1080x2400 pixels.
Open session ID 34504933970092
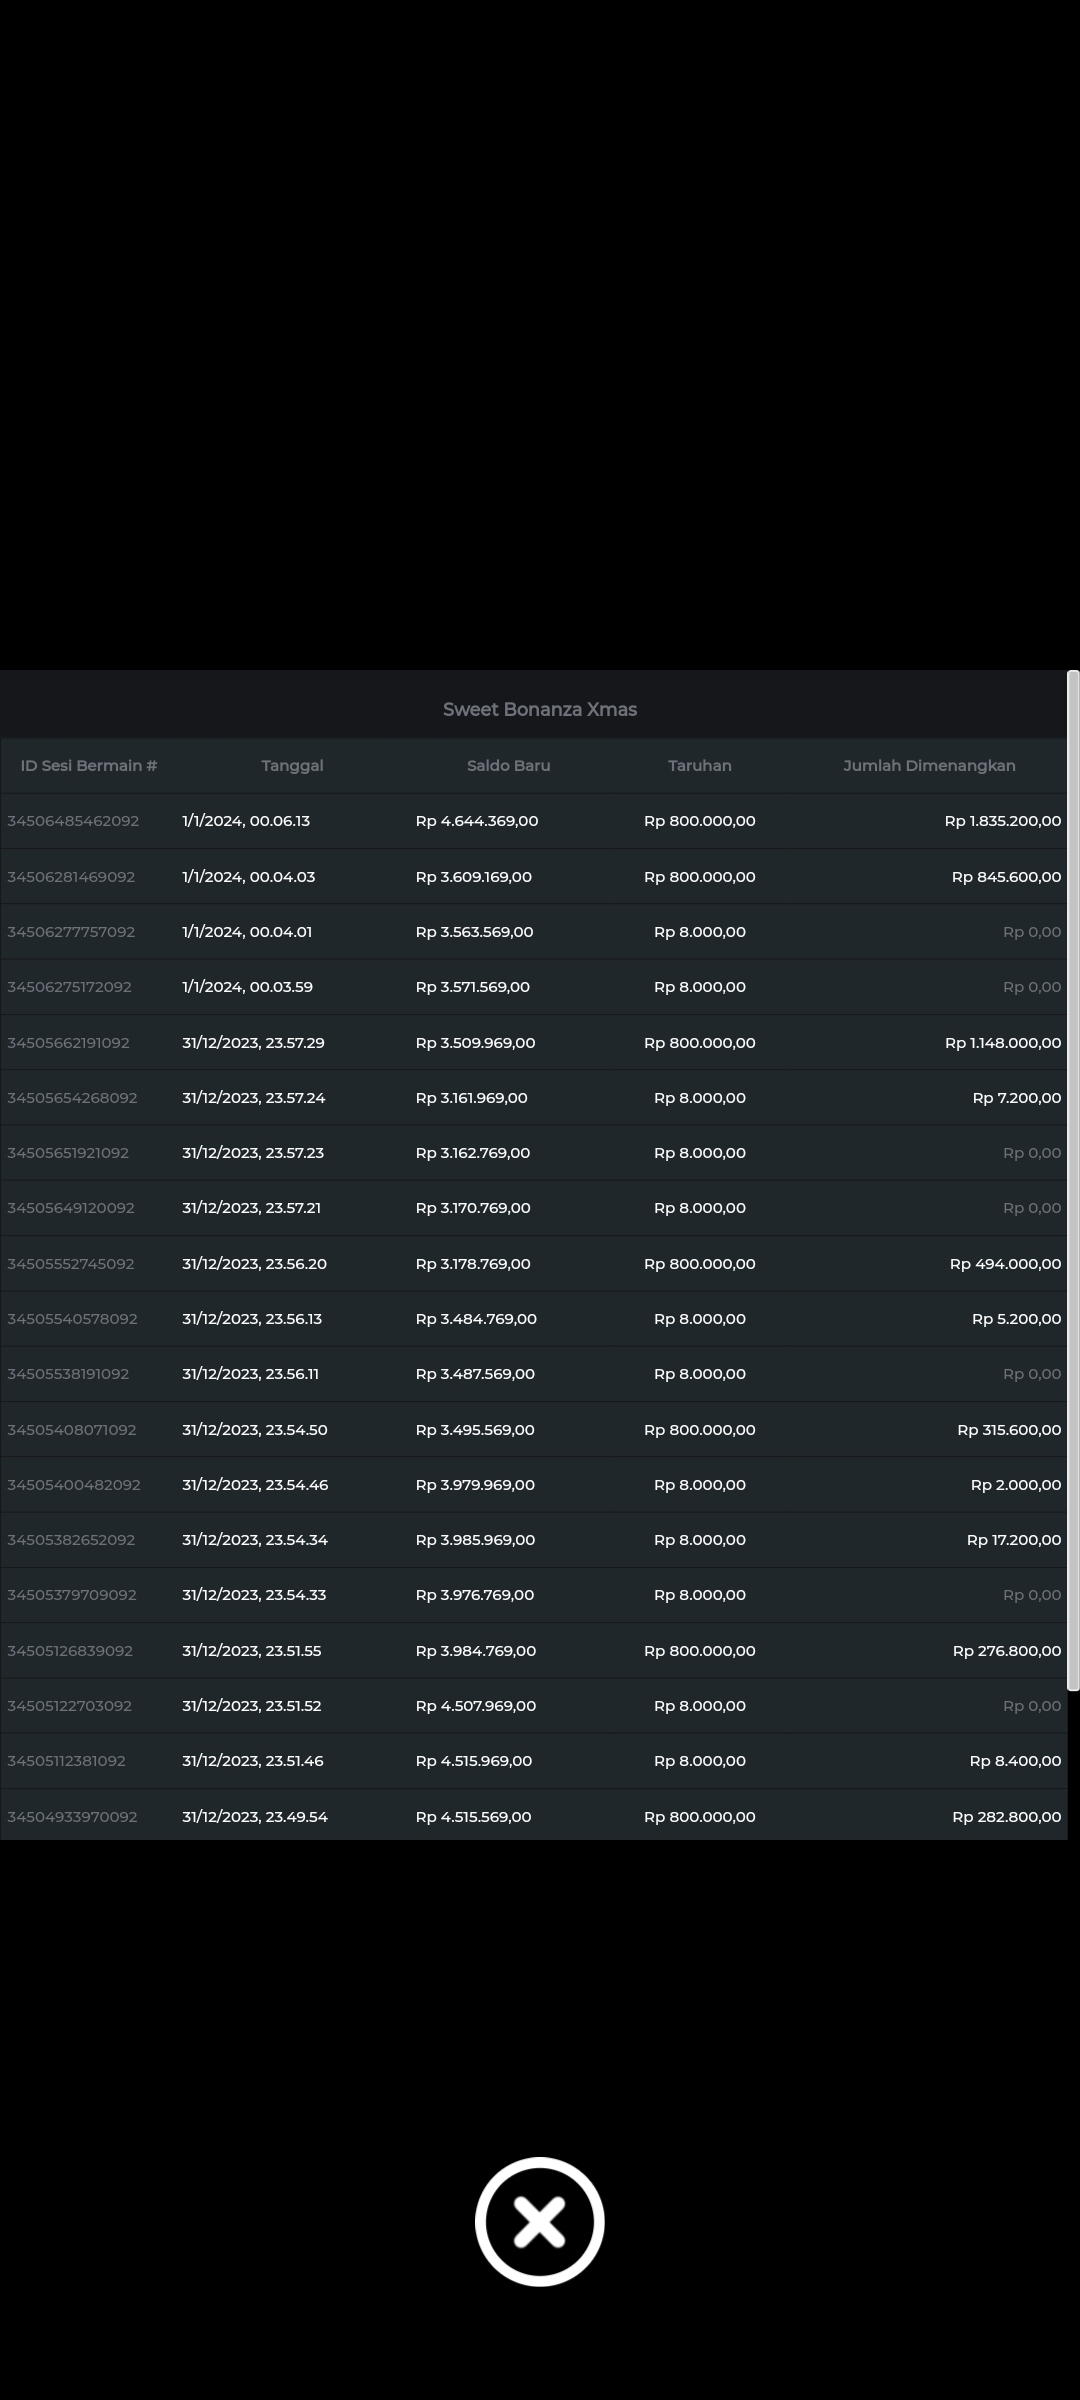point(72,1817)
